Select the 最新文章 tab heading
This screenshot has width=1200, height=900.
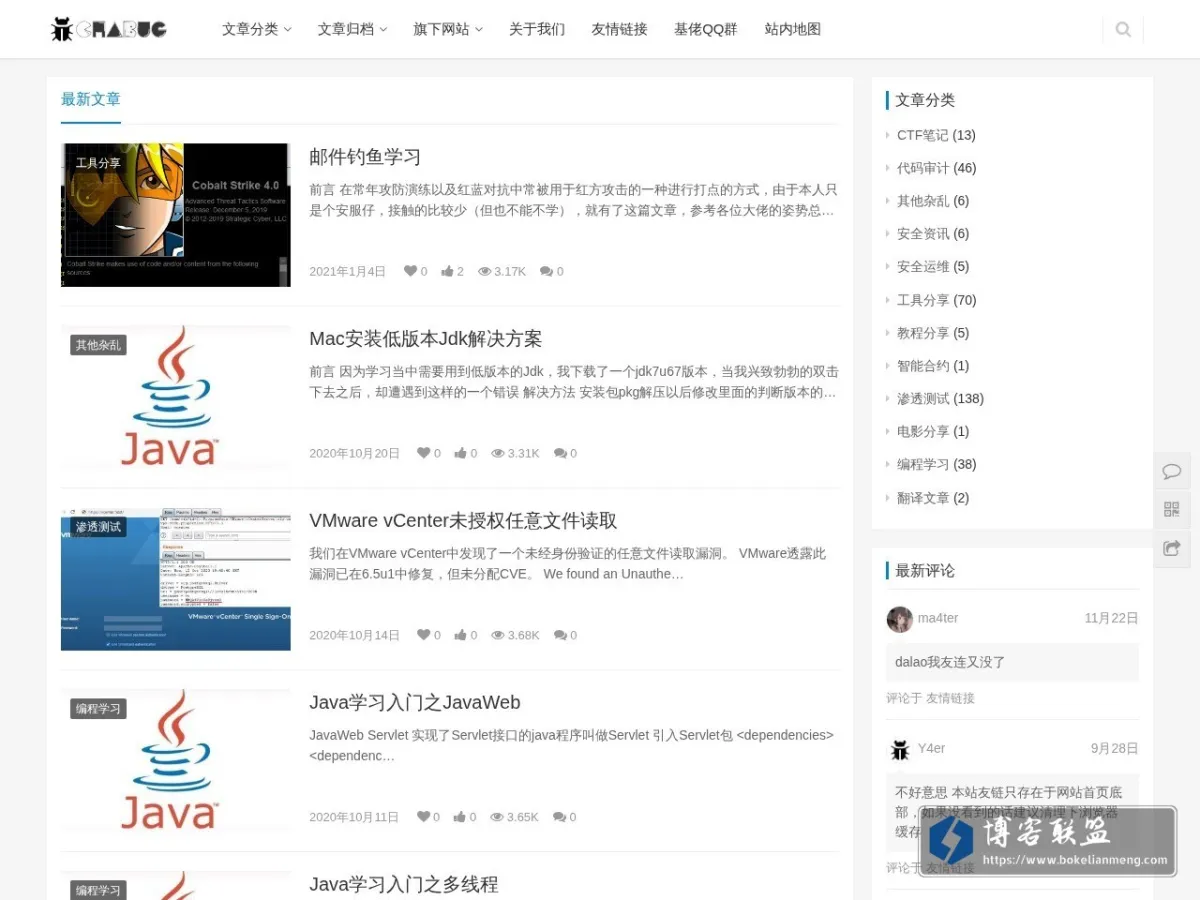point(90,99)
